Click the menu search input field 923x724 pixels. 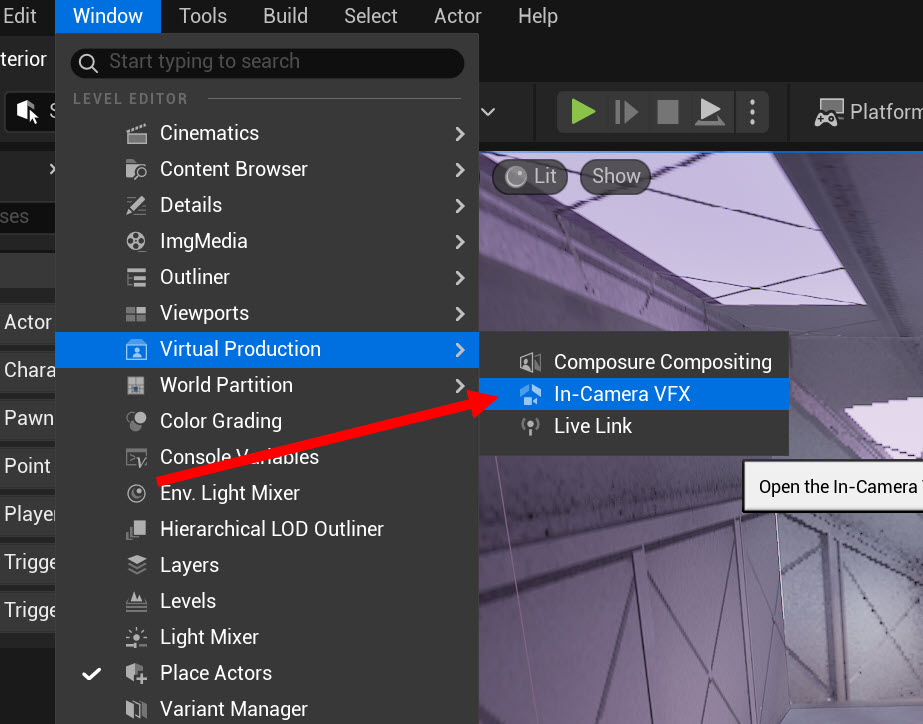[267, 63]
